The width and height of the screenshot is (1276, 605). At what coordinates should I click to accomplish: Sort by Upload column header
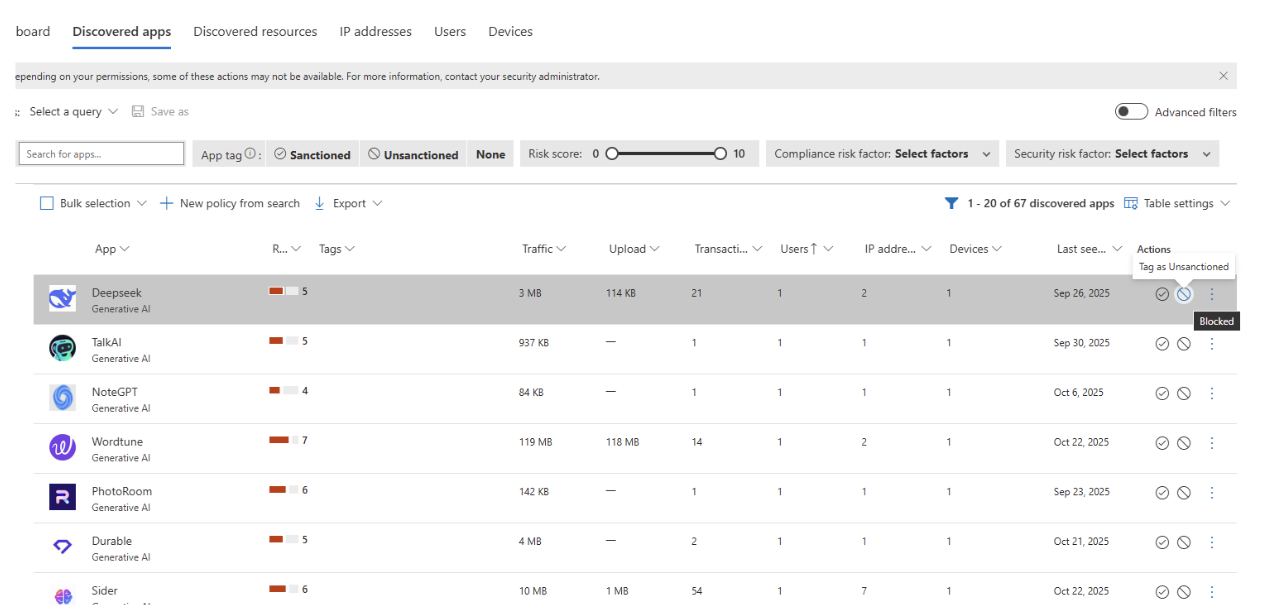coord(634,249)
